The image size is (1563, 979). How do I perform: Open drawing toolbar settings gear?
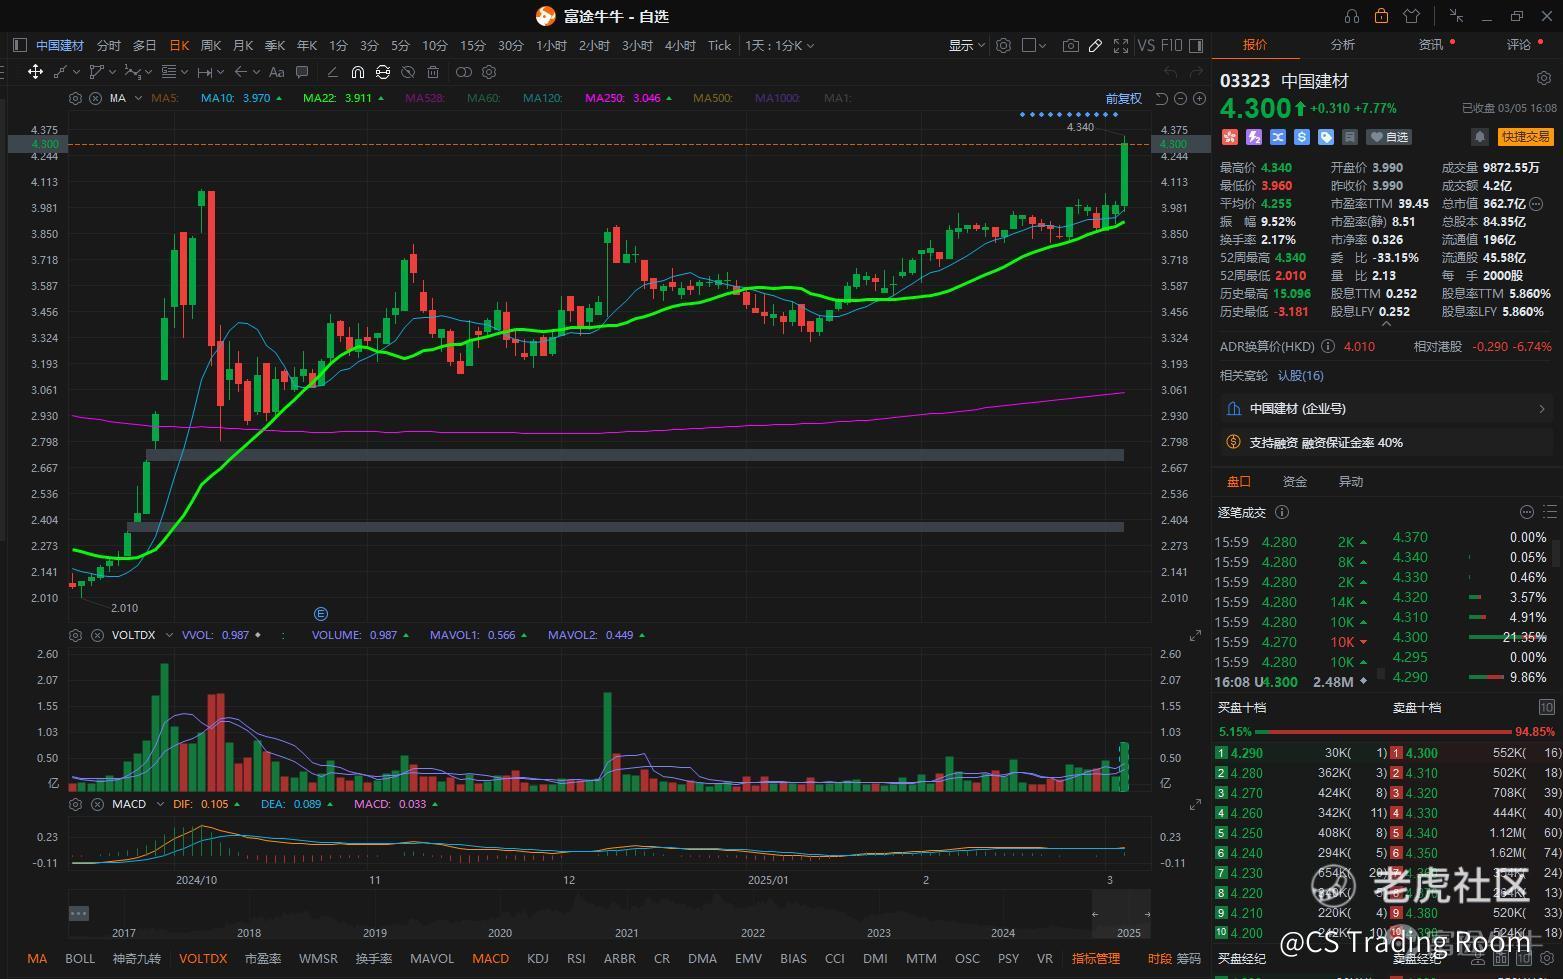pyautogui.click(x=489, y=72)
